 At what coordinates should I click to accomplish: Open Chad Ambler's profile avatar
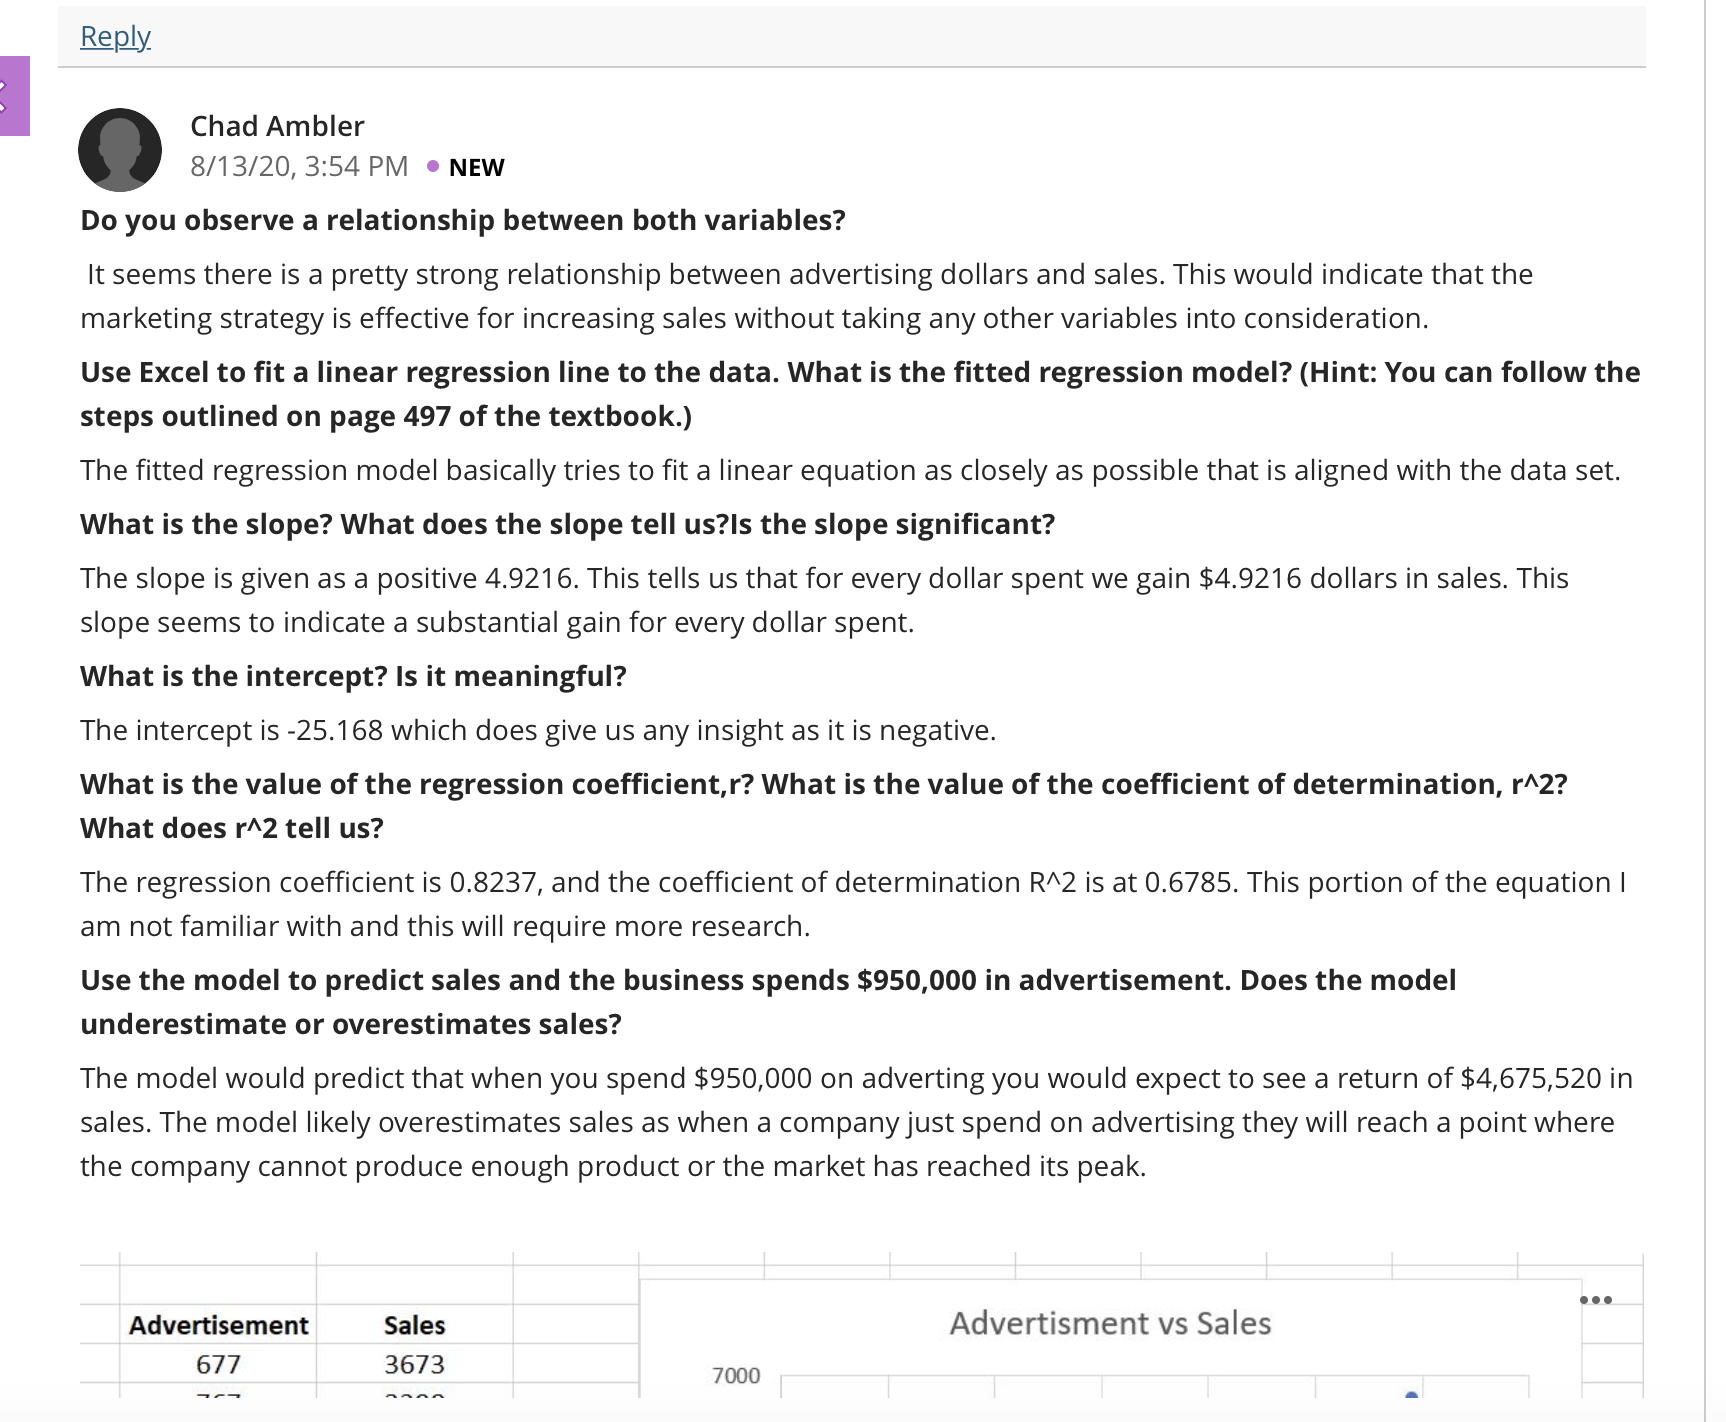pos(120,150)
